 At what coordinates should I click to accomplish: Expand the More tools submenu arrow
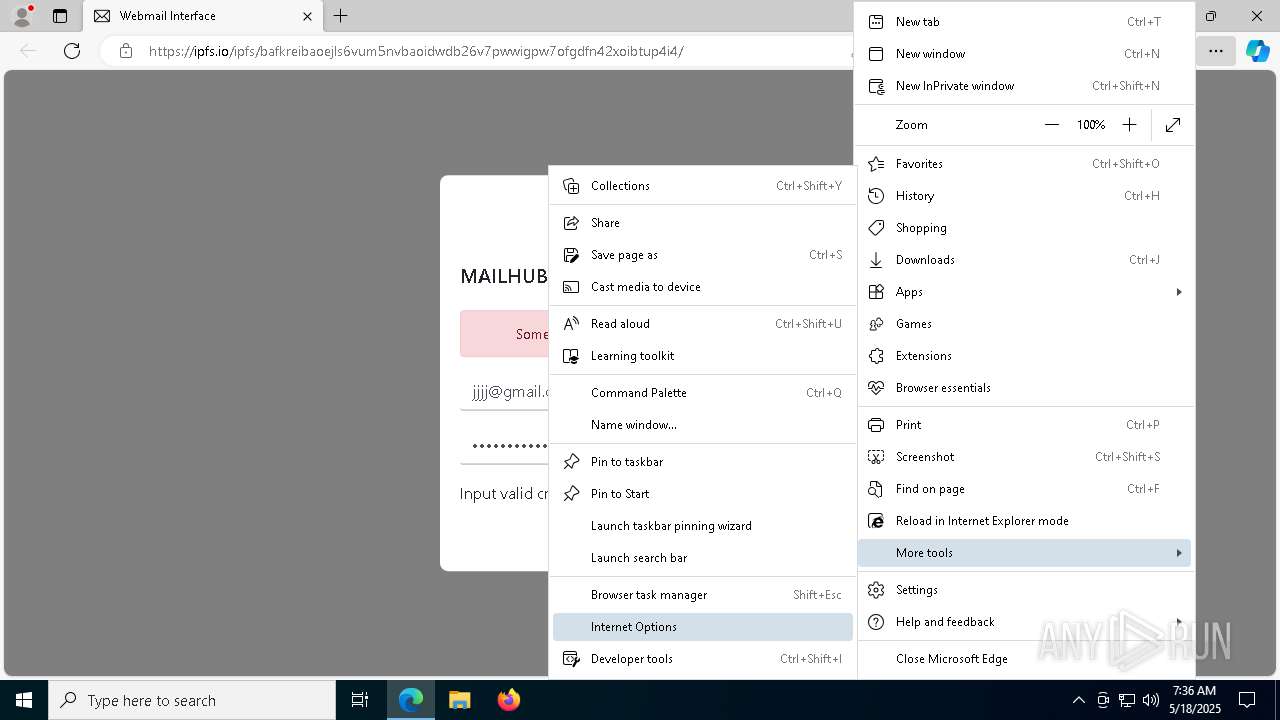1179,553
